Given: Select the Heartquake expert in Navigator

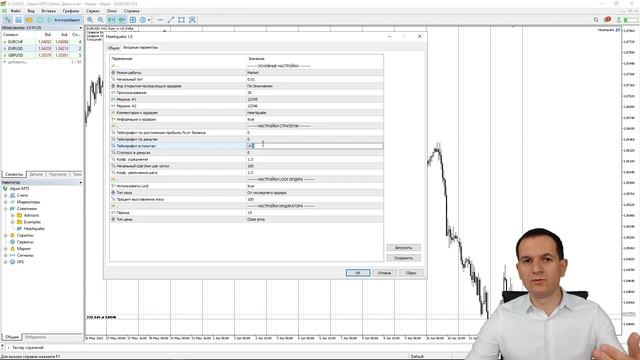Looking at the screenshot, I should pyautogui.click(x=34, y=229).
